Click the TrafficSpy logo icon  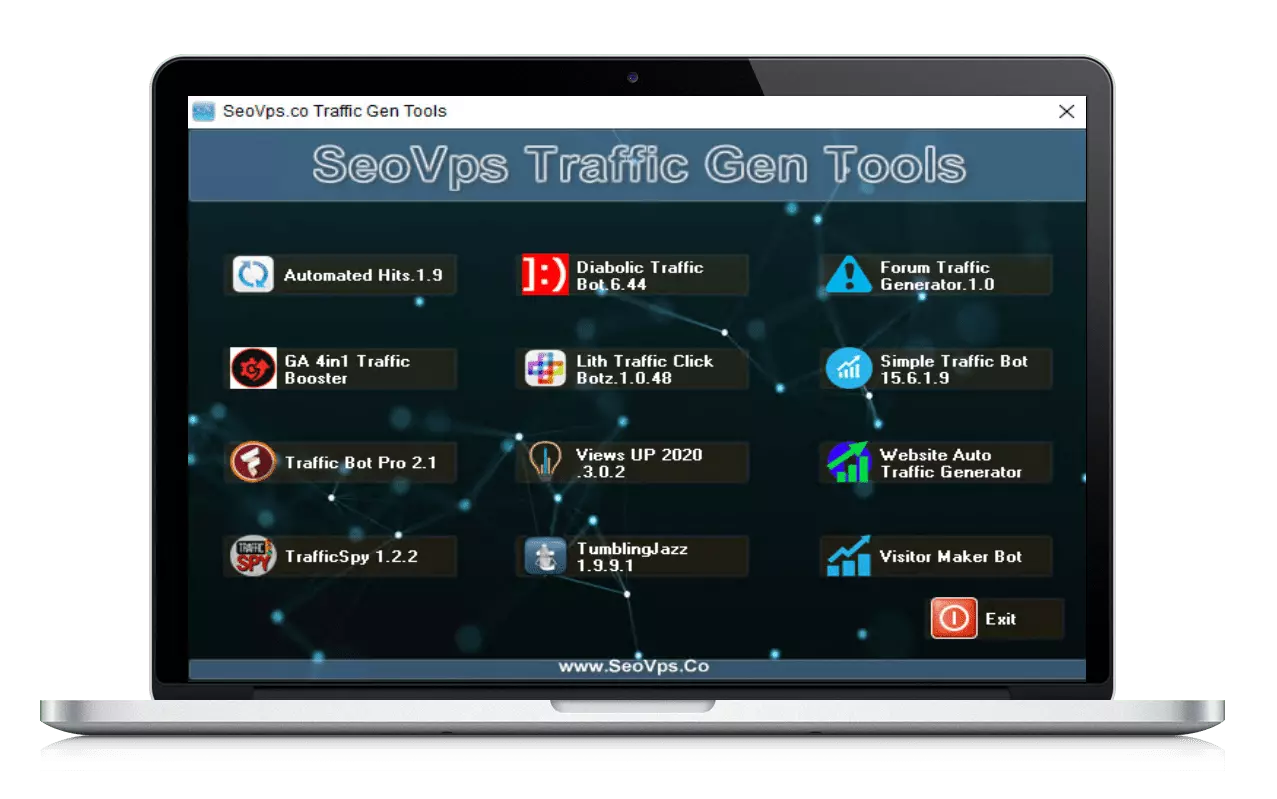coord(253,556)
